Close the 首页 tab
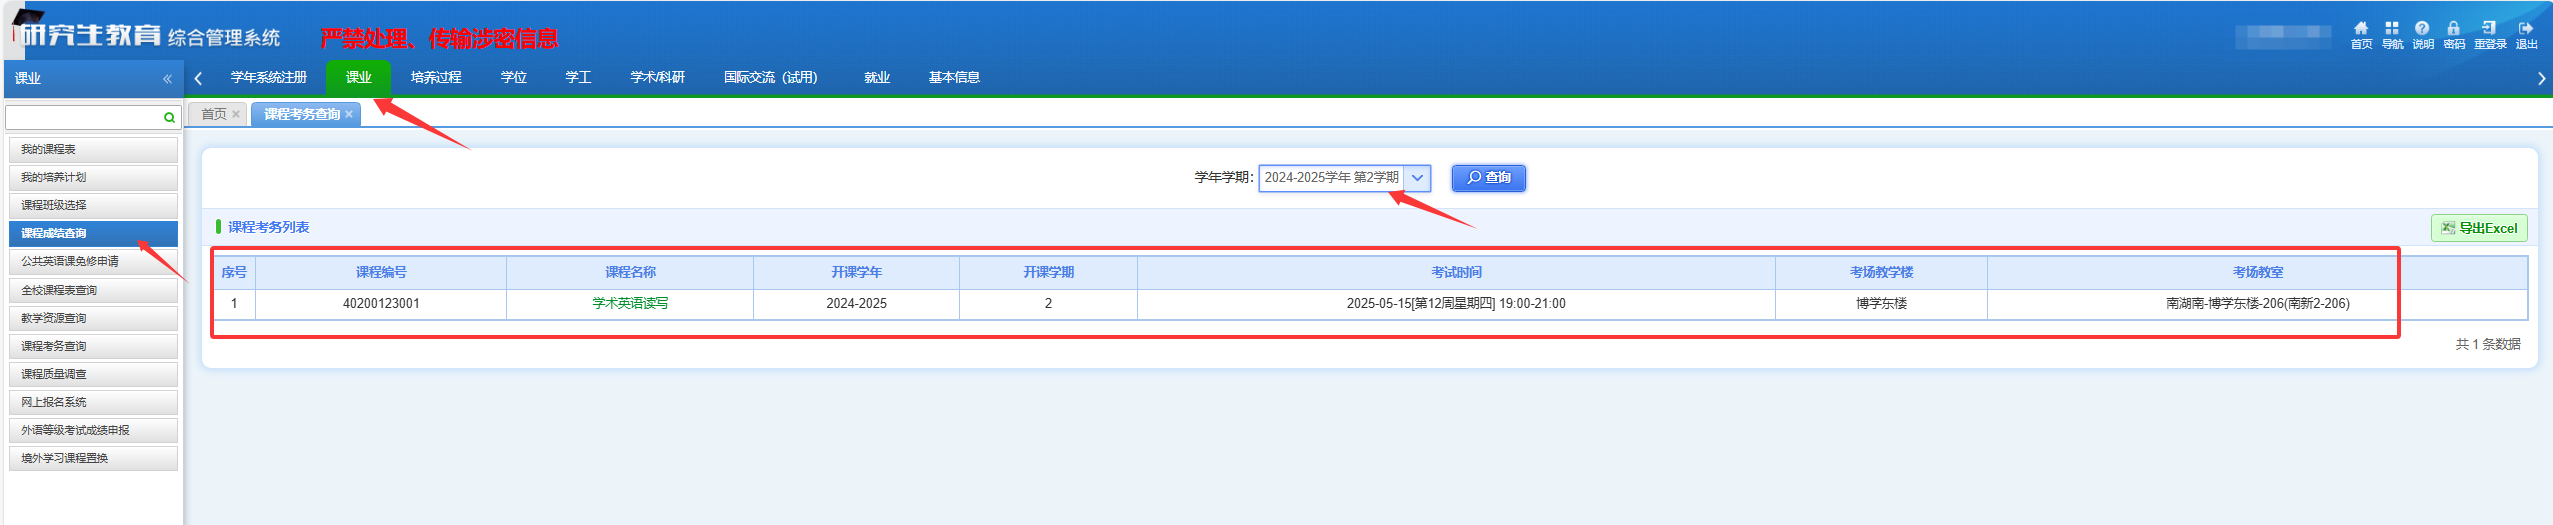Screen dimensions: 2553x525 point(236,115)
